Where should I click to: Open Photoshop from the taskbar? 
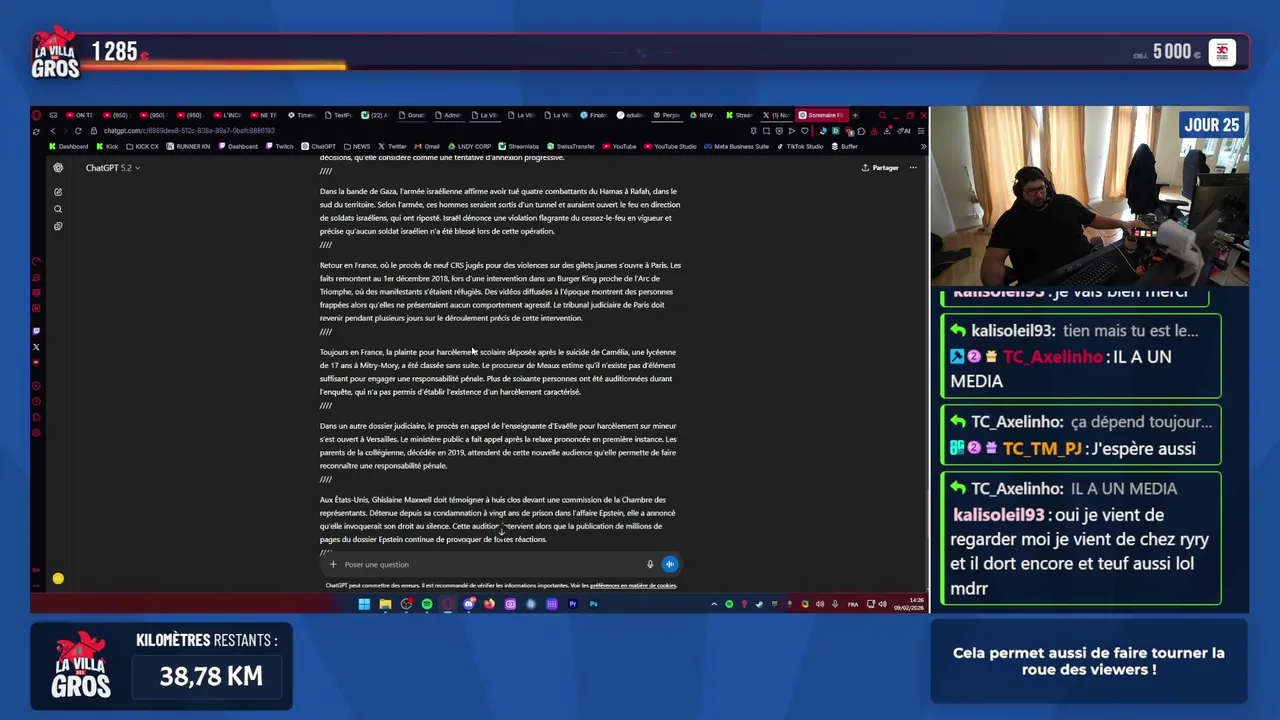[x=594, y=604]
